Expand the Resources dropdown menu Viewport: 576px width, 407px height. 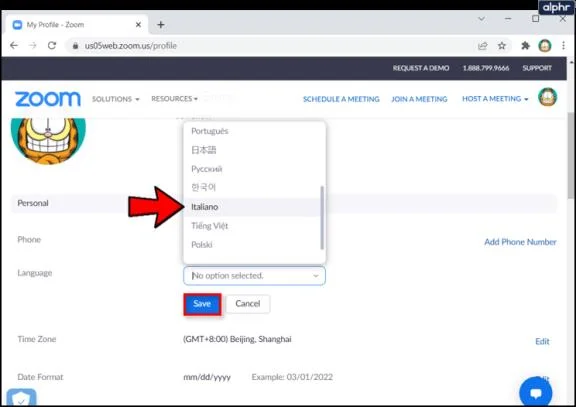pos(174,99)
